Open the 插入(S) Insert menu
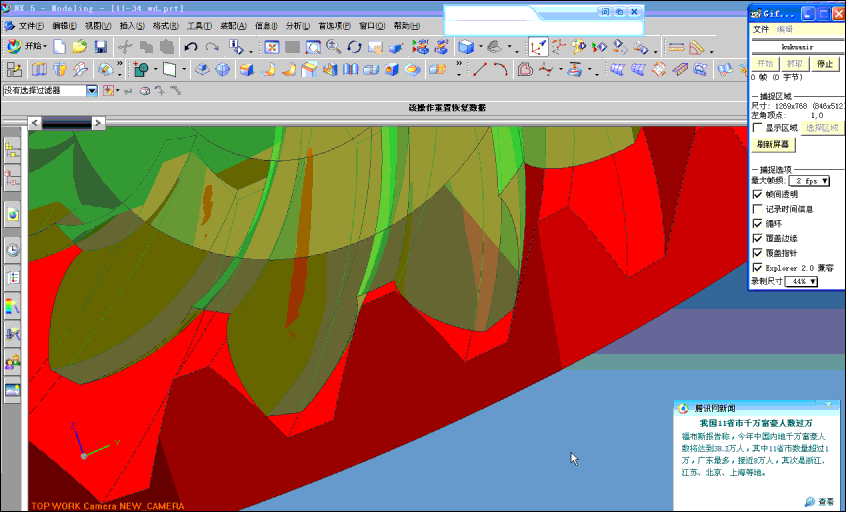Image resolution: width=846 pixels, height=512 pixels. tap(132, 26)
